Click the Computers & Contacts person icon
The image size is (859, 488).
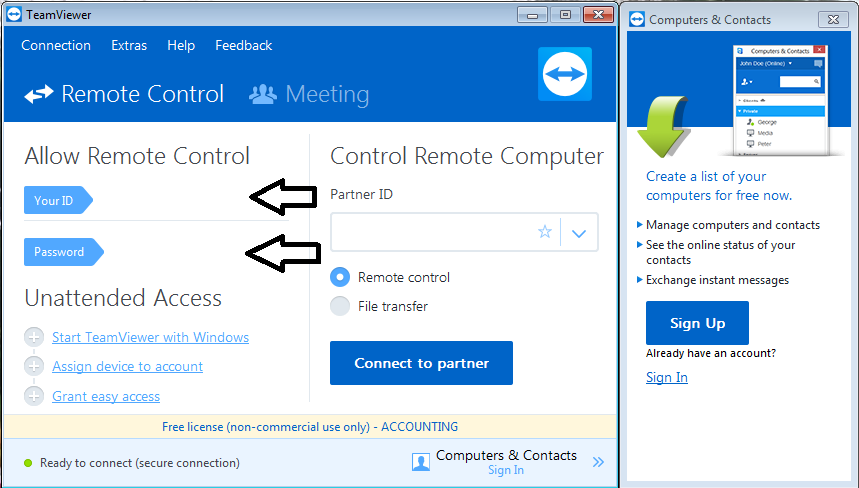[x=421, y=462]
